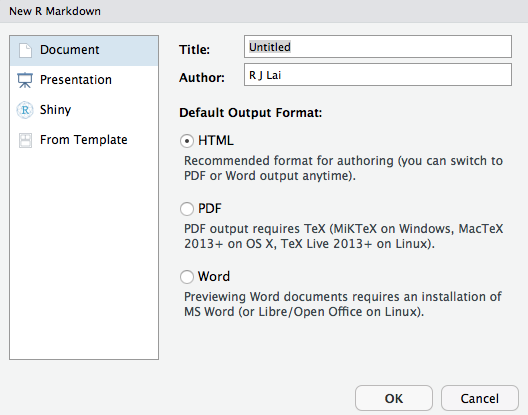Choose Presentation in the type list
Viewport: 528px width, 415px height.
84,80
